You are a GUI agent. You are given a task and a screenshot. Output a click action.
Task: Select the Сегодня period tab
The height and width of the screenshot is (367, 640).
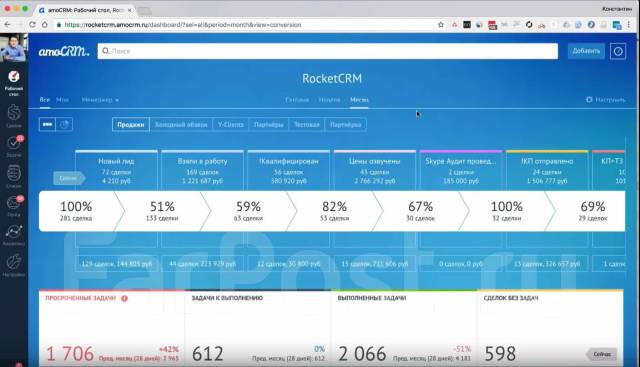coord(297,100)
